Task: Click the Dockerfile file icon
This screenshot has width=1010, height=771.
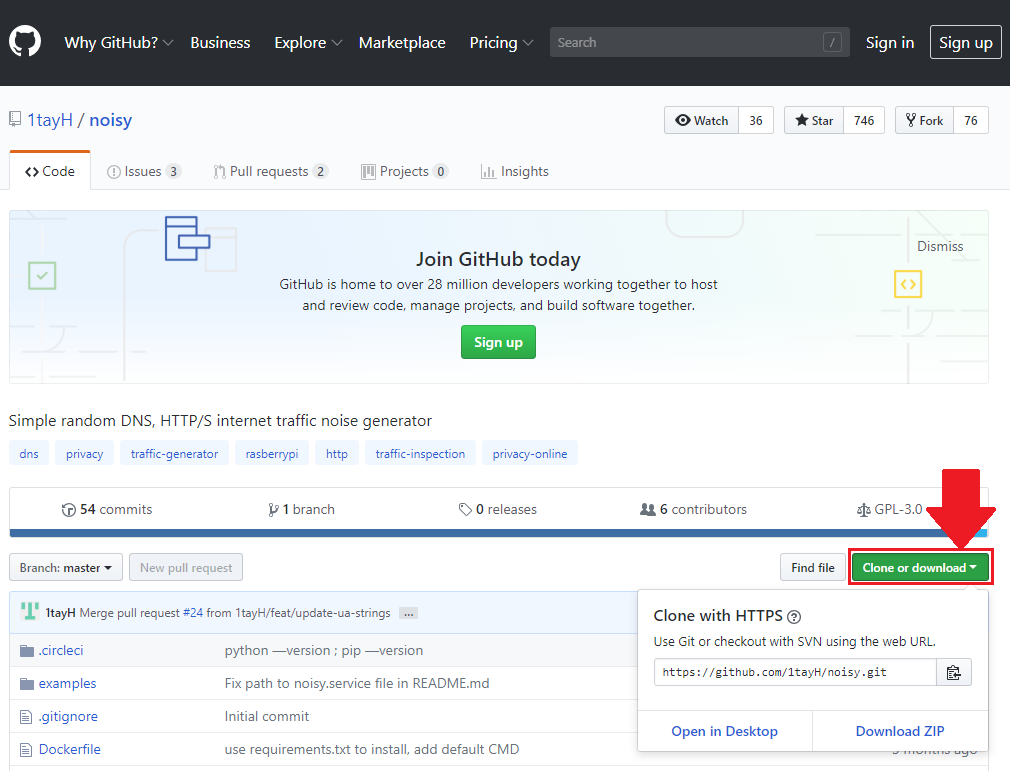Action: 26,749
